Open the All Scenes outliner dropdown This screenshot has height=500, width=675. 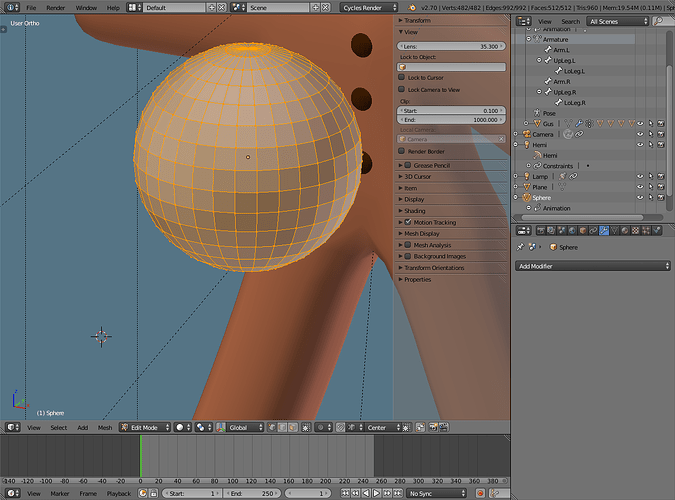pos(617,21)
